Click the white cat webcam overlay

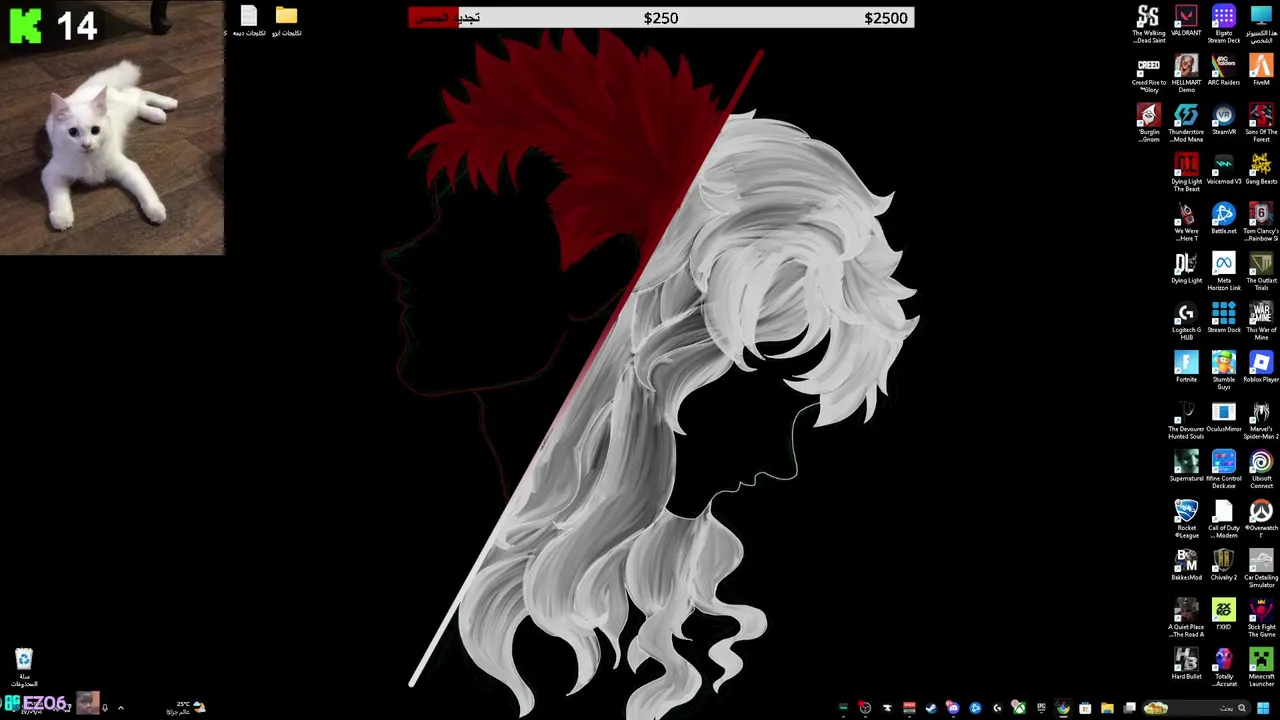pos(113,128)
